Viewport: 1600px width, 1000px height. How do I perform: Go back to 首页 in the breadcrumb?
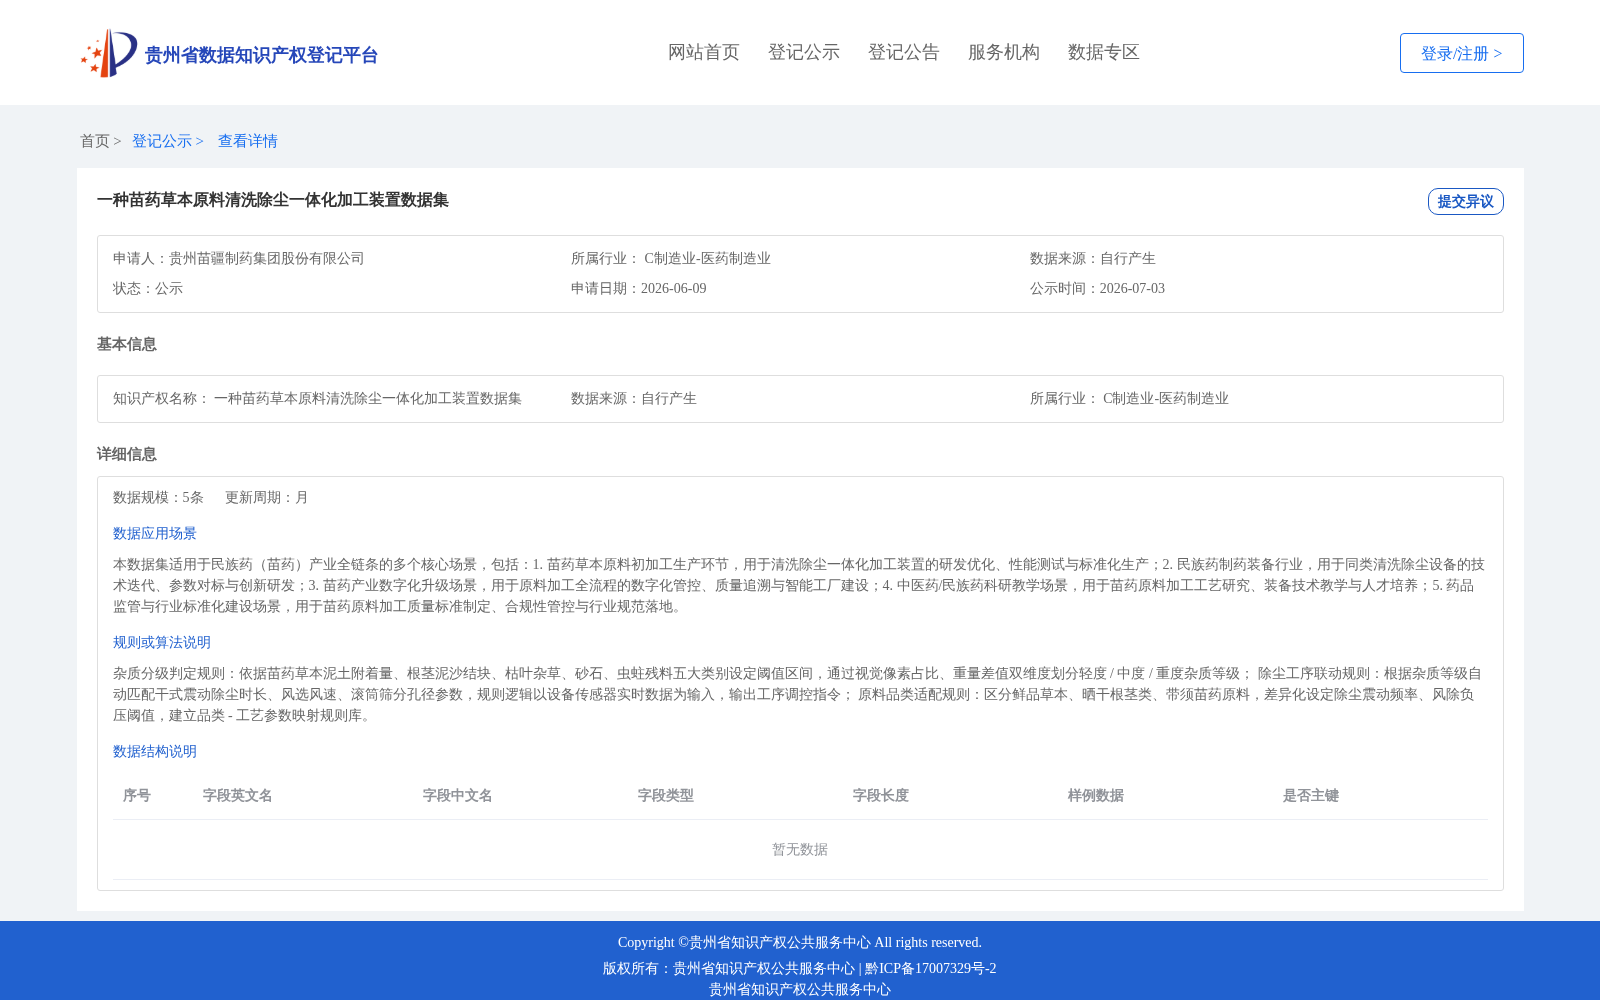tap(95, 141)
